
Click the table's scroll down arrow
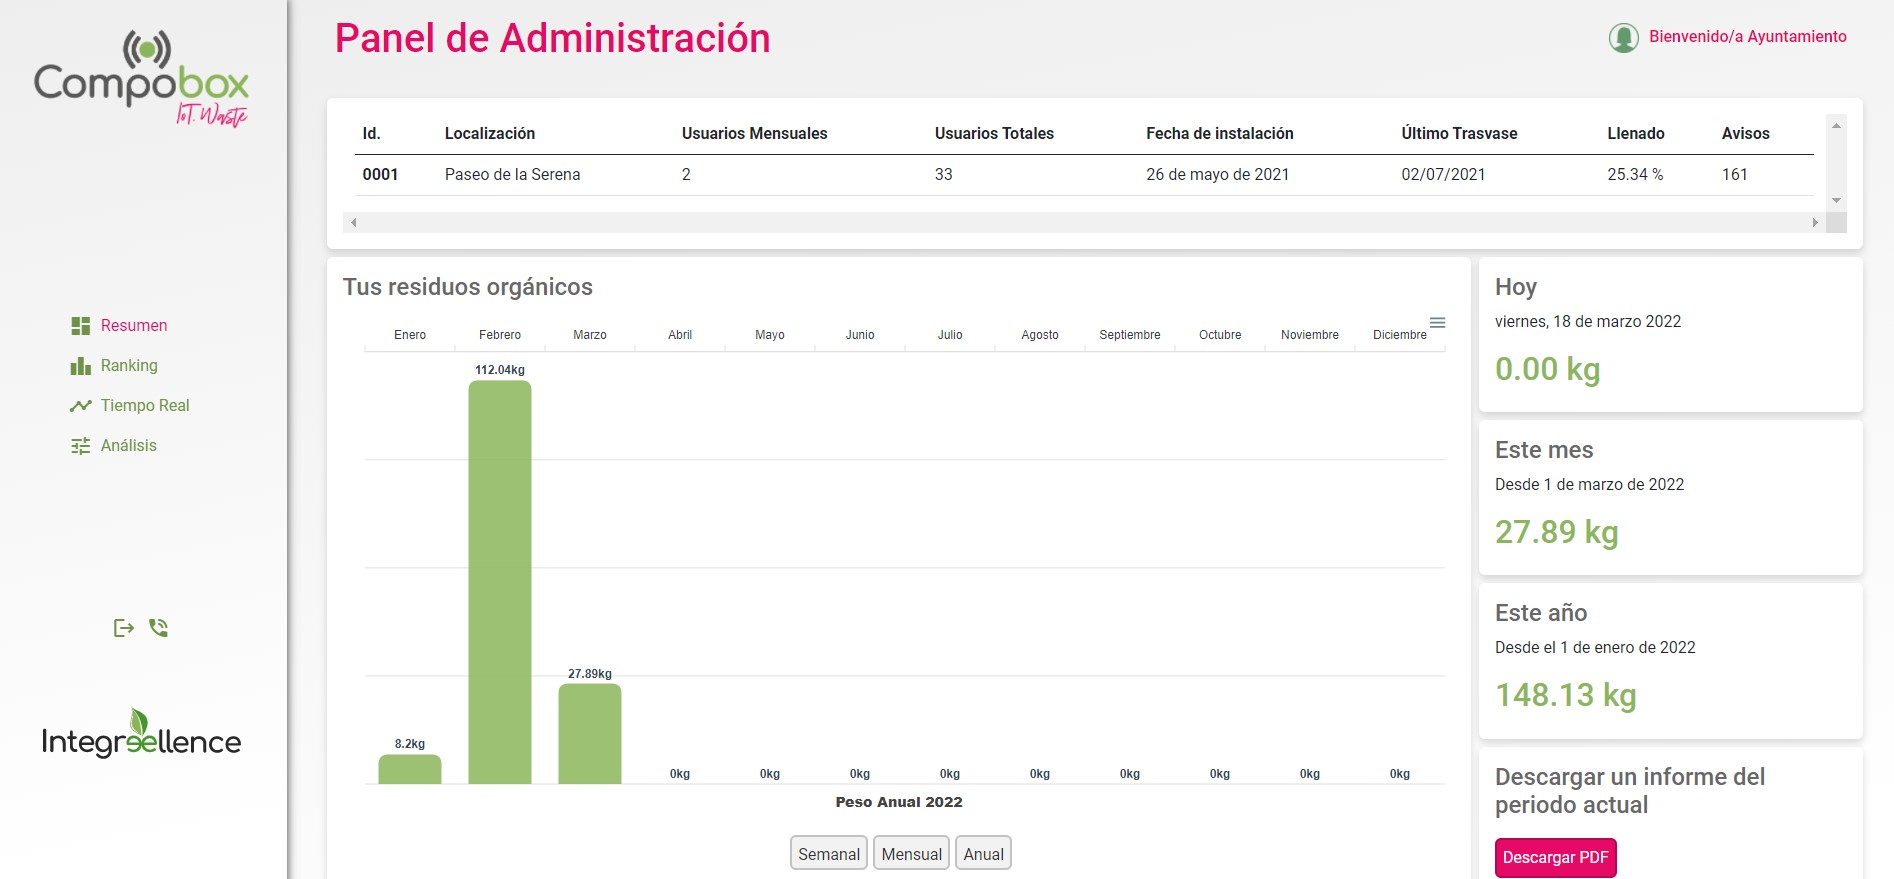point(1836,201)
